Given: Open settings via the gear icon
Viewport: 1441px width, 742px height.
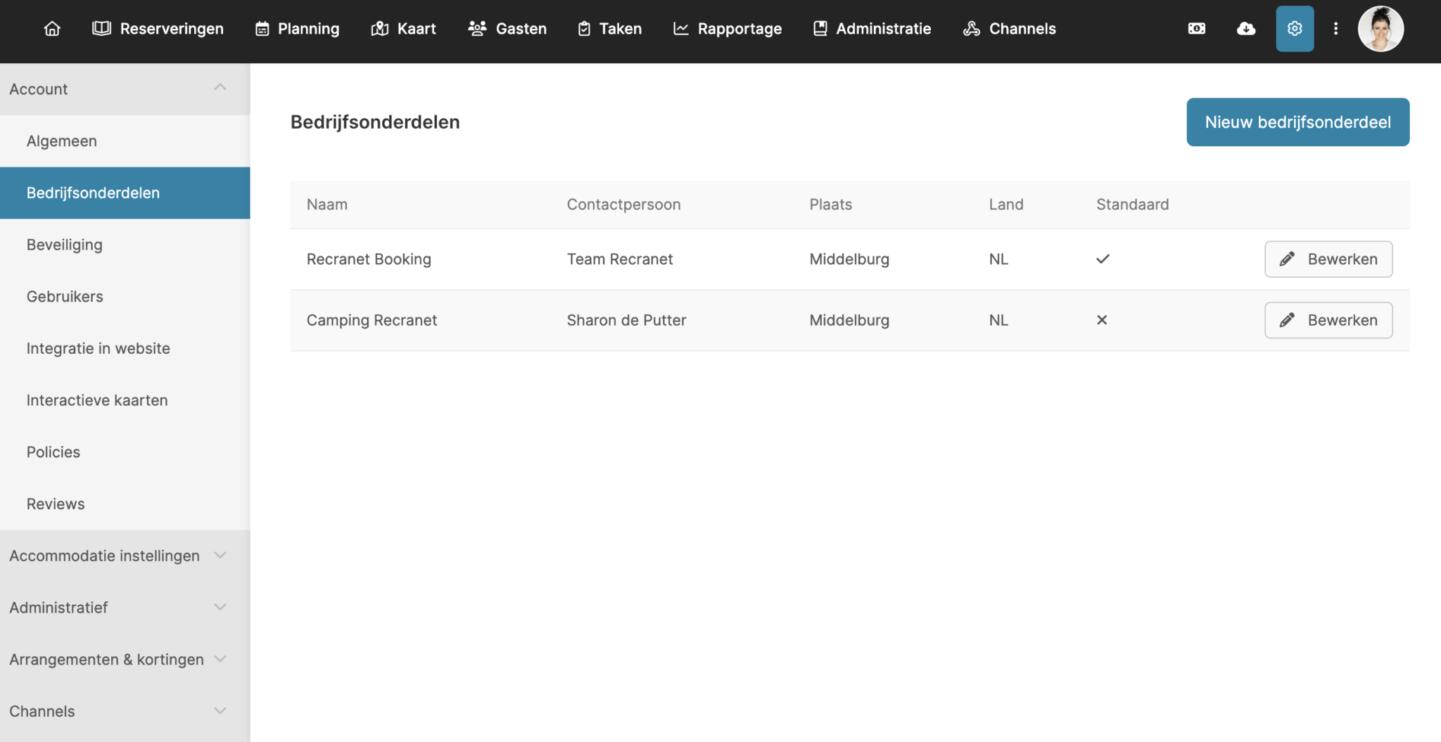Looking at the screenshot, I should tap(1294, 29).
